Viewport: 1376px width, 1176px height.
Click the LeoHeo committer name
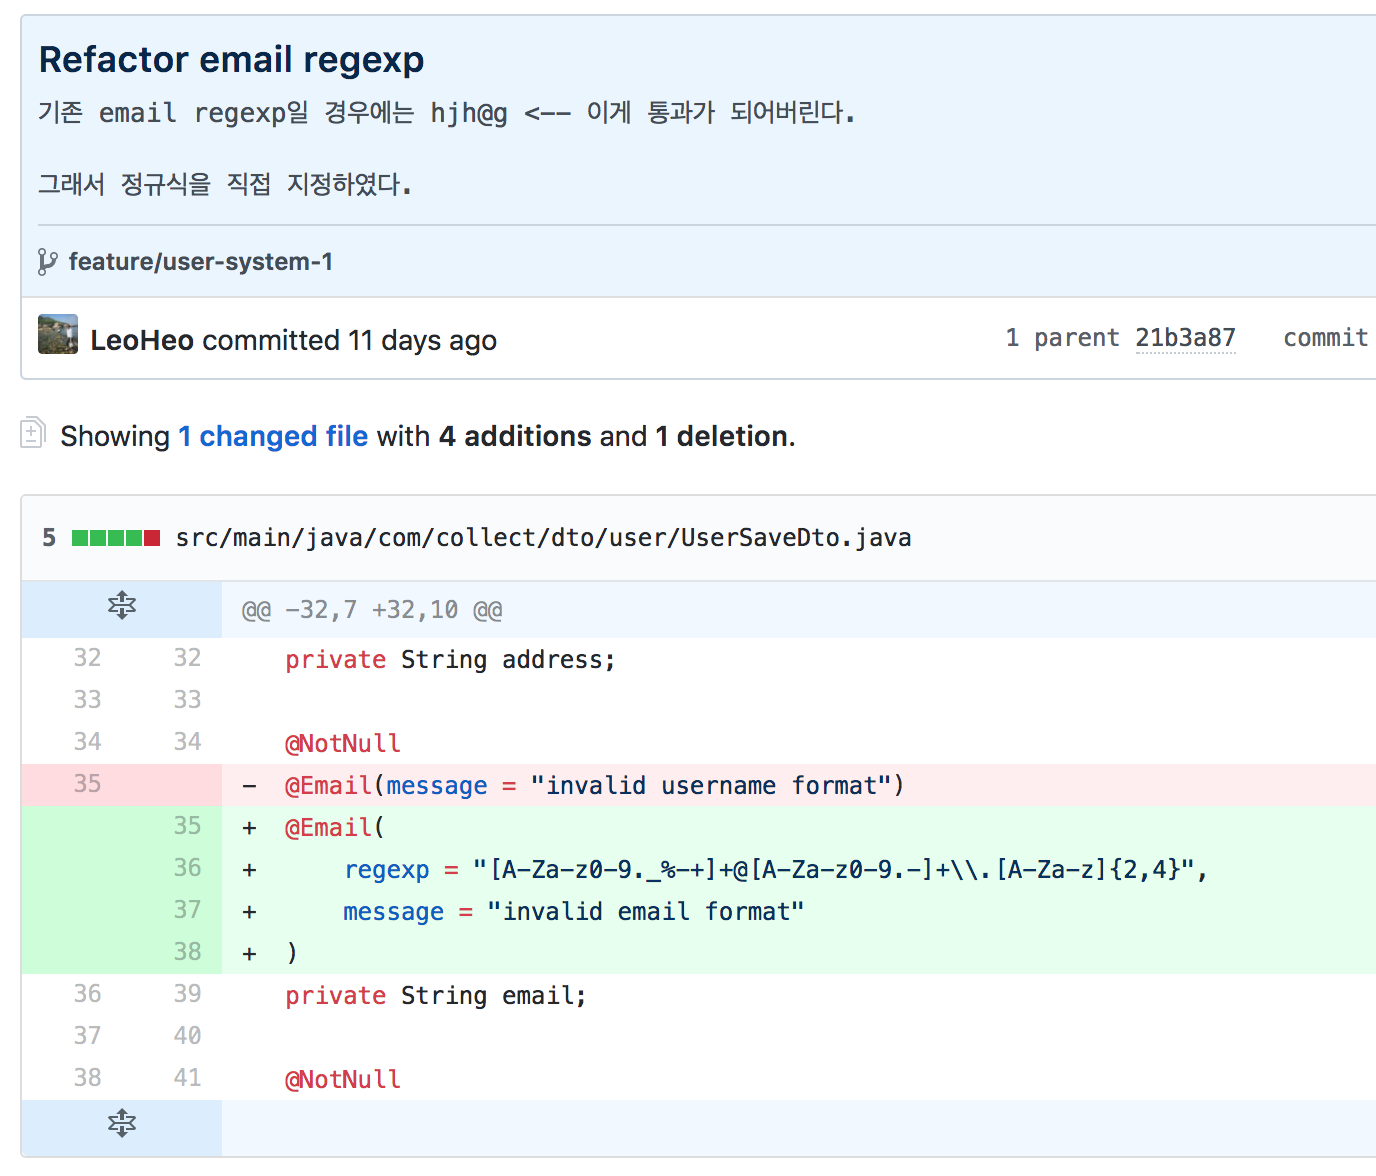tap(141, 340)
